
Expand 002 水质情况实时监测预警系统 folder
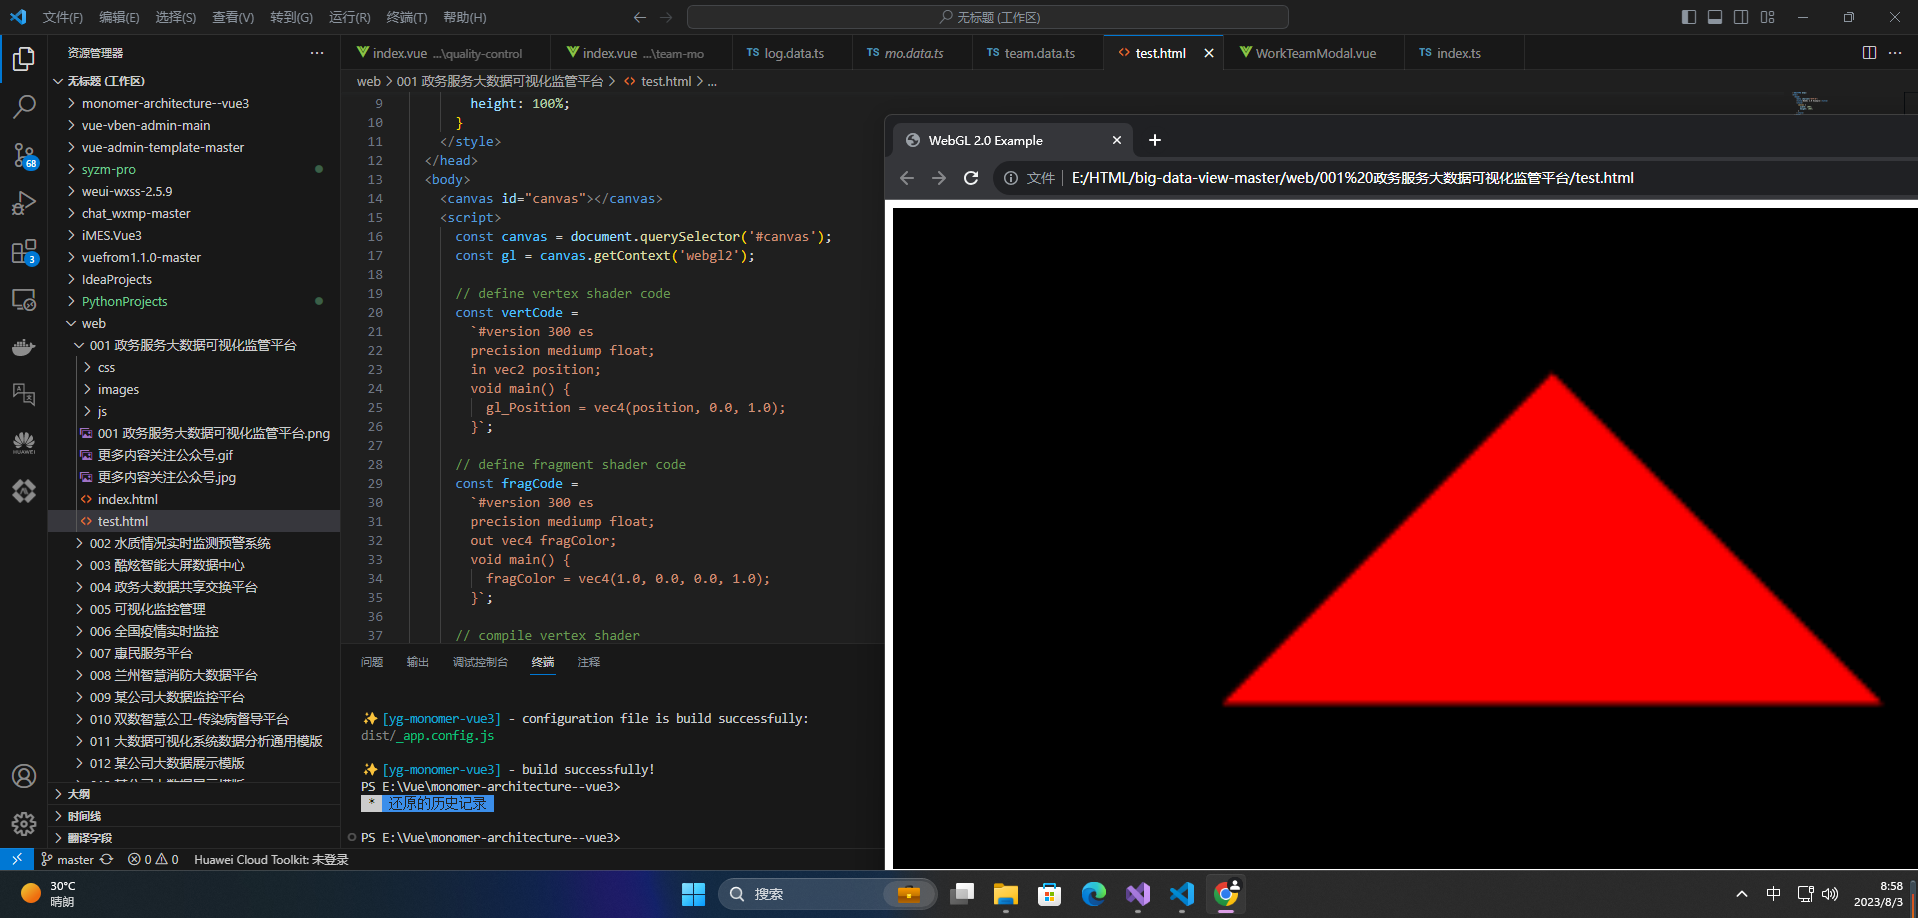(194, 543)
